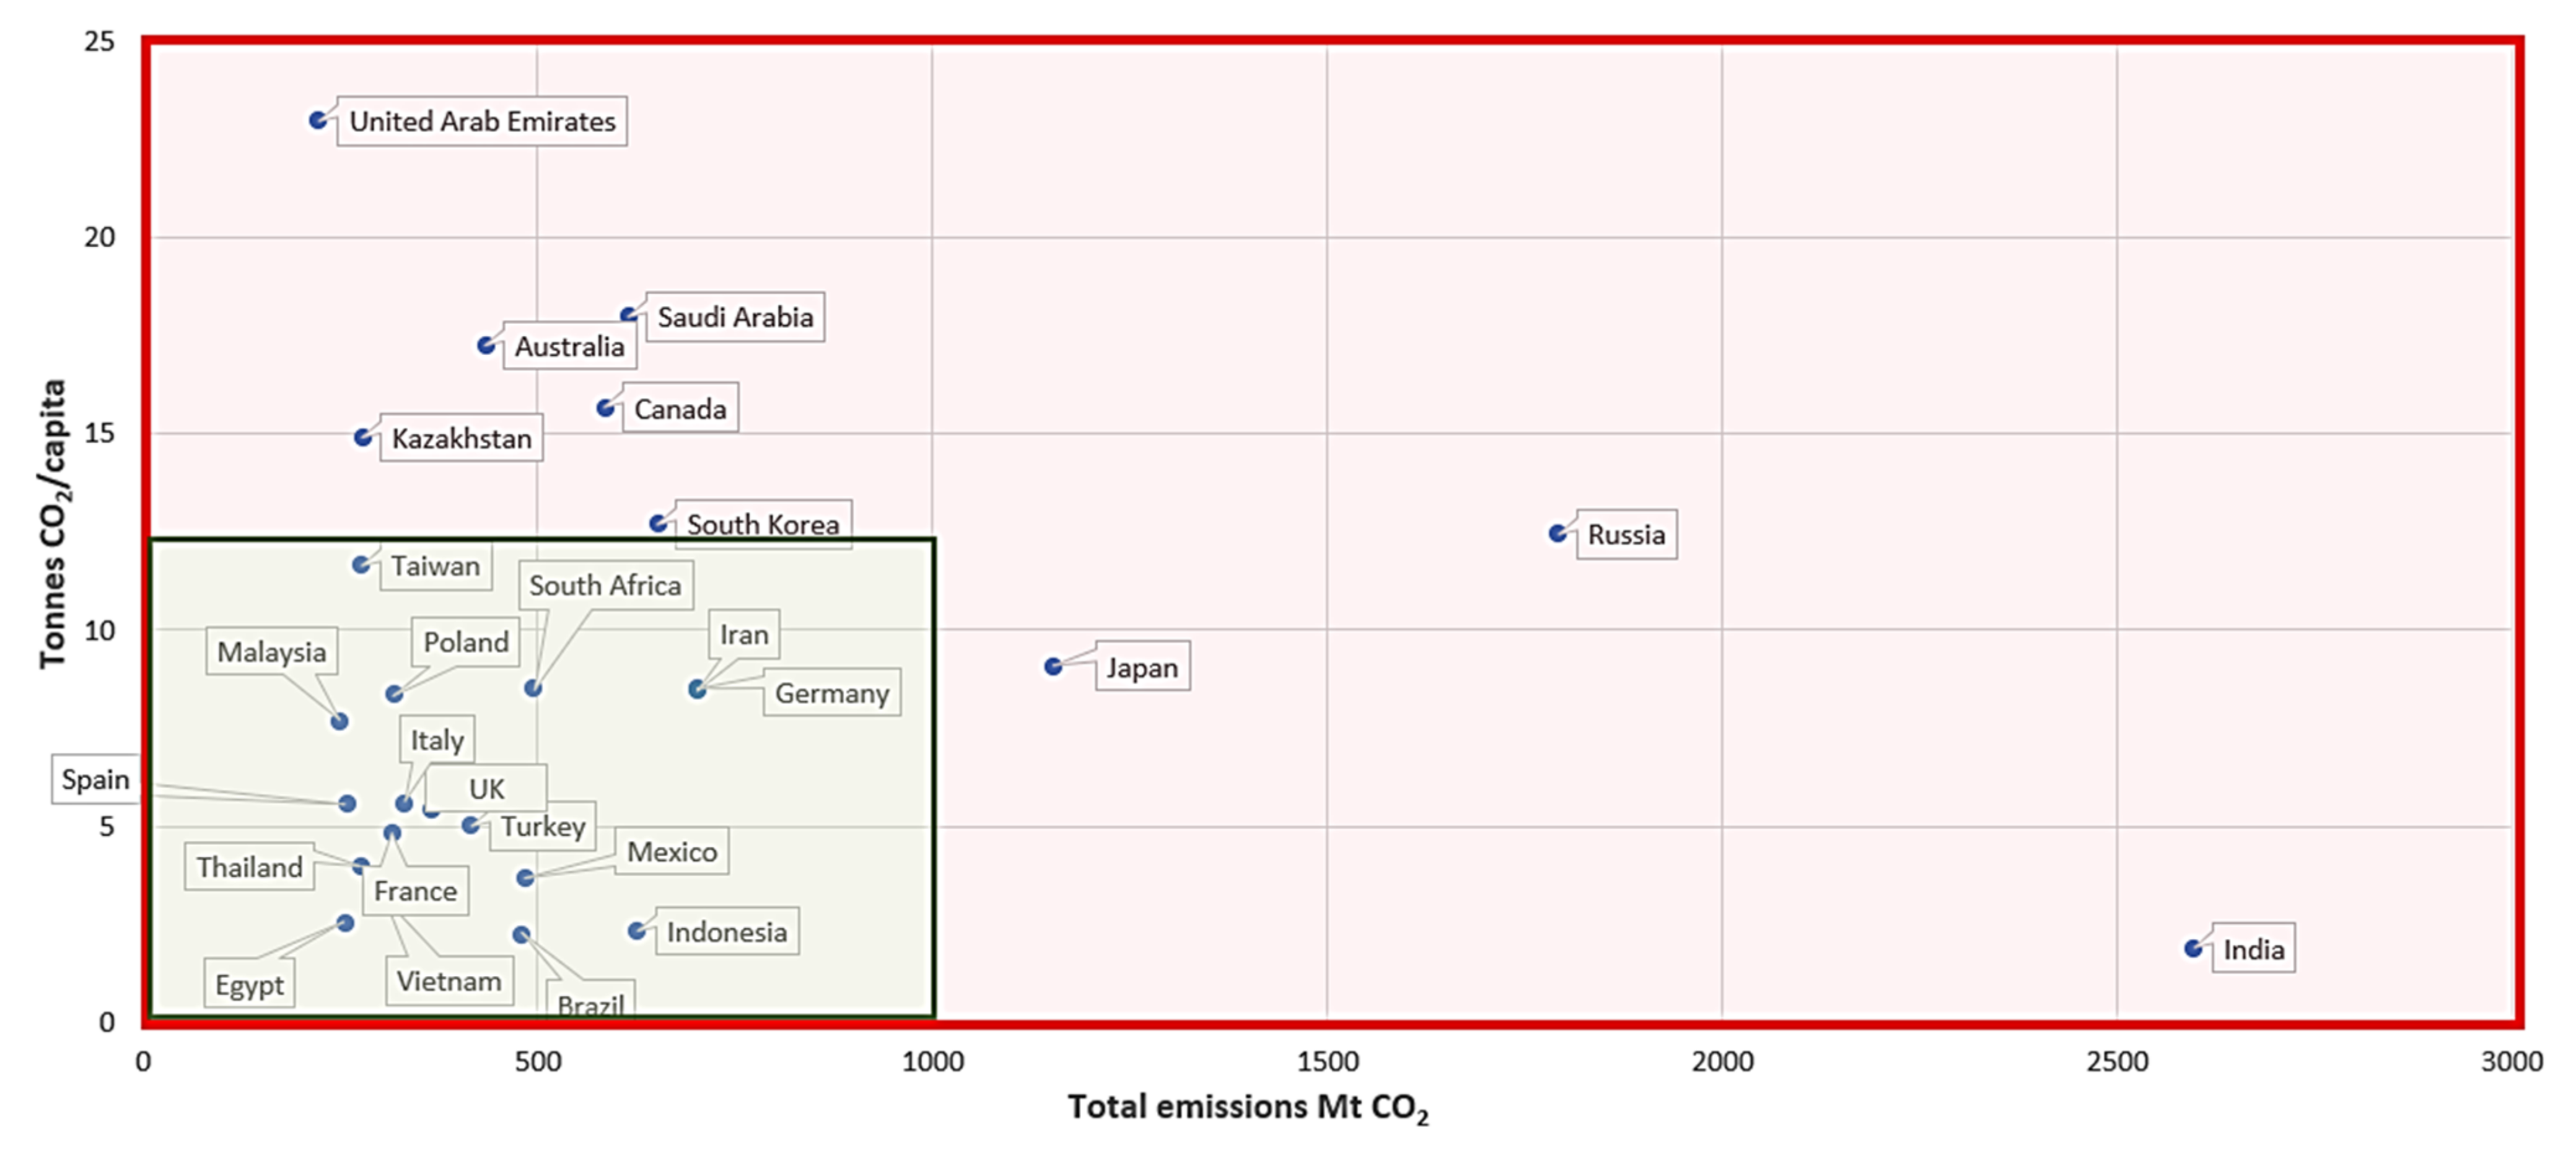Select the Mexico data label
This screenshot has width=2576, height=1150.
point(671,852)
